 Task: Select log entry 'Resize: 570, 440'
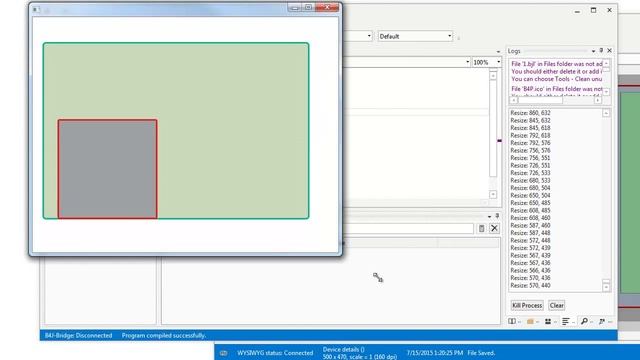coord(530,285)
